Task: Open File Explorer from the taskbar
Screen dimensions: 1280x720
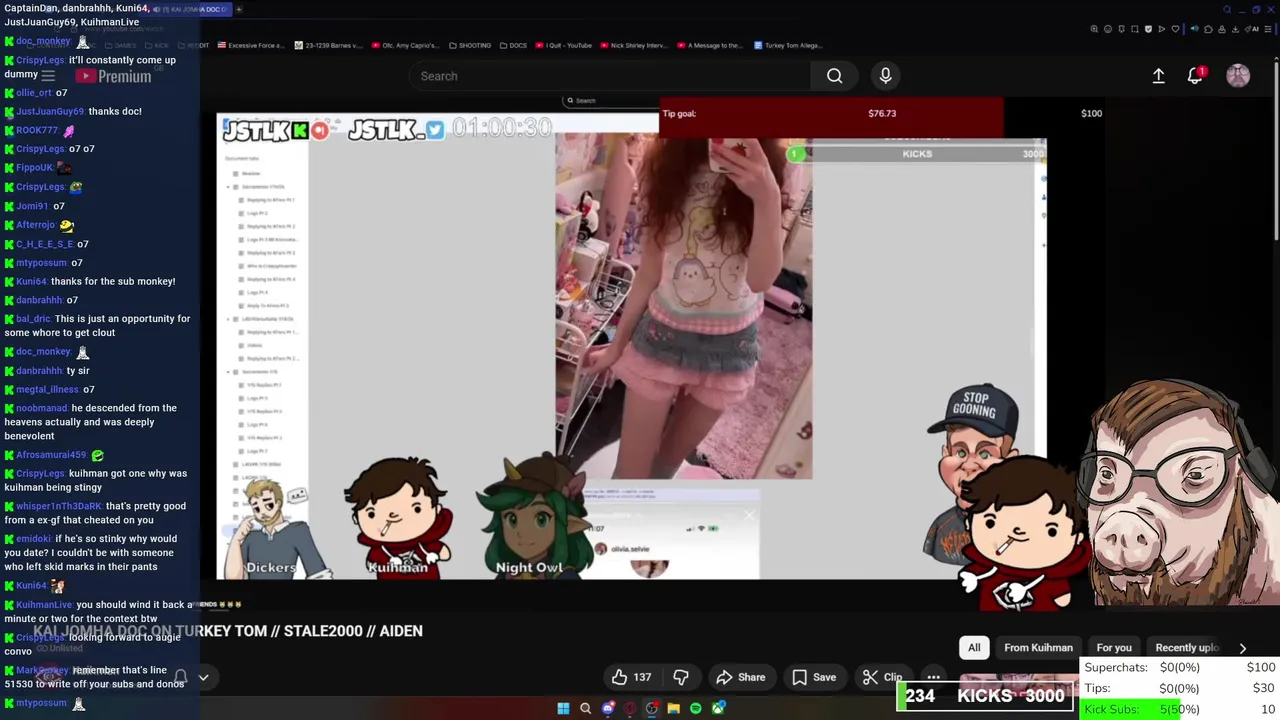Action: (x=673, y=709)
